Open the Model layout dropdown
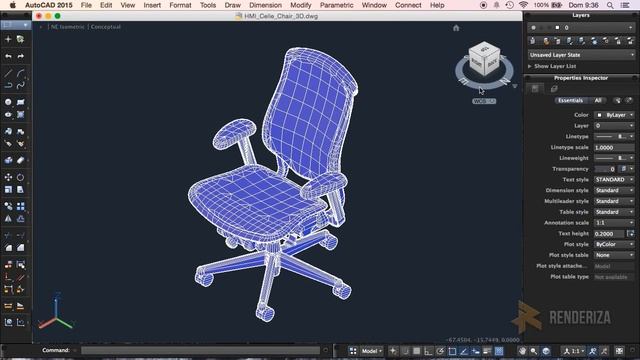 pyautogui.click(x=371, y=351)
